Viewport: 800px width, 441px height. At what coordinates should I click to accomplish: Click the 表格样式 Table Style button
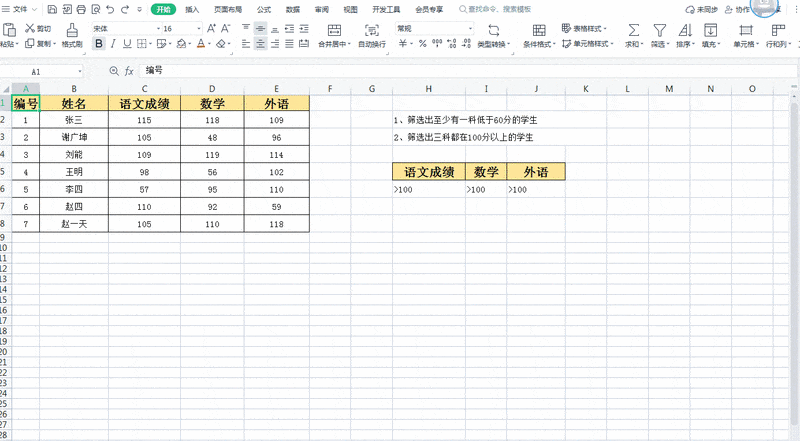tap(585, 29)
